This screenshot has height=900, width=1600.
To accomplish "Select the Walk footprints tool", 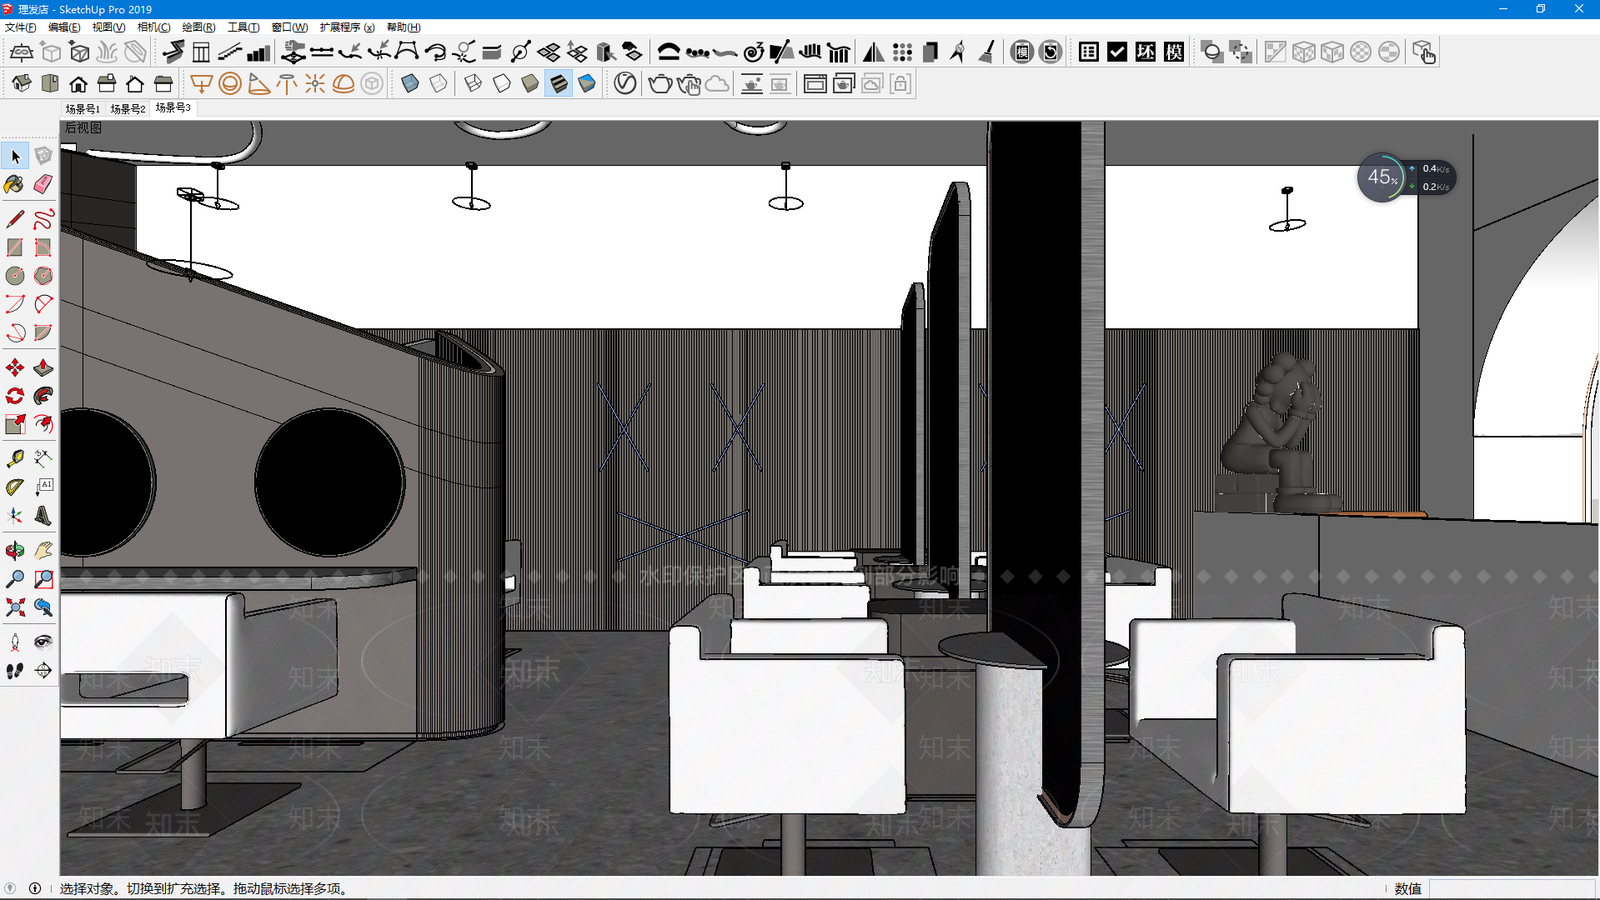I will [15, 670].
